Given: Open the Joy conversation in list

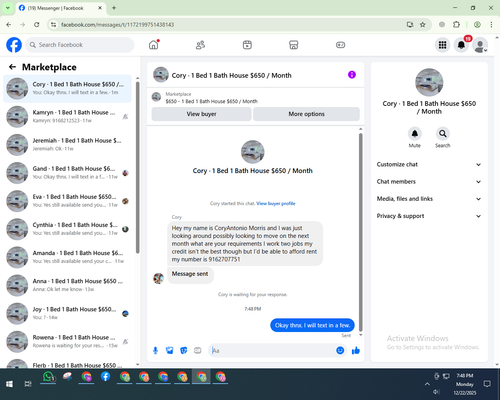Looking at the screenshot, I should pos(67,313).
